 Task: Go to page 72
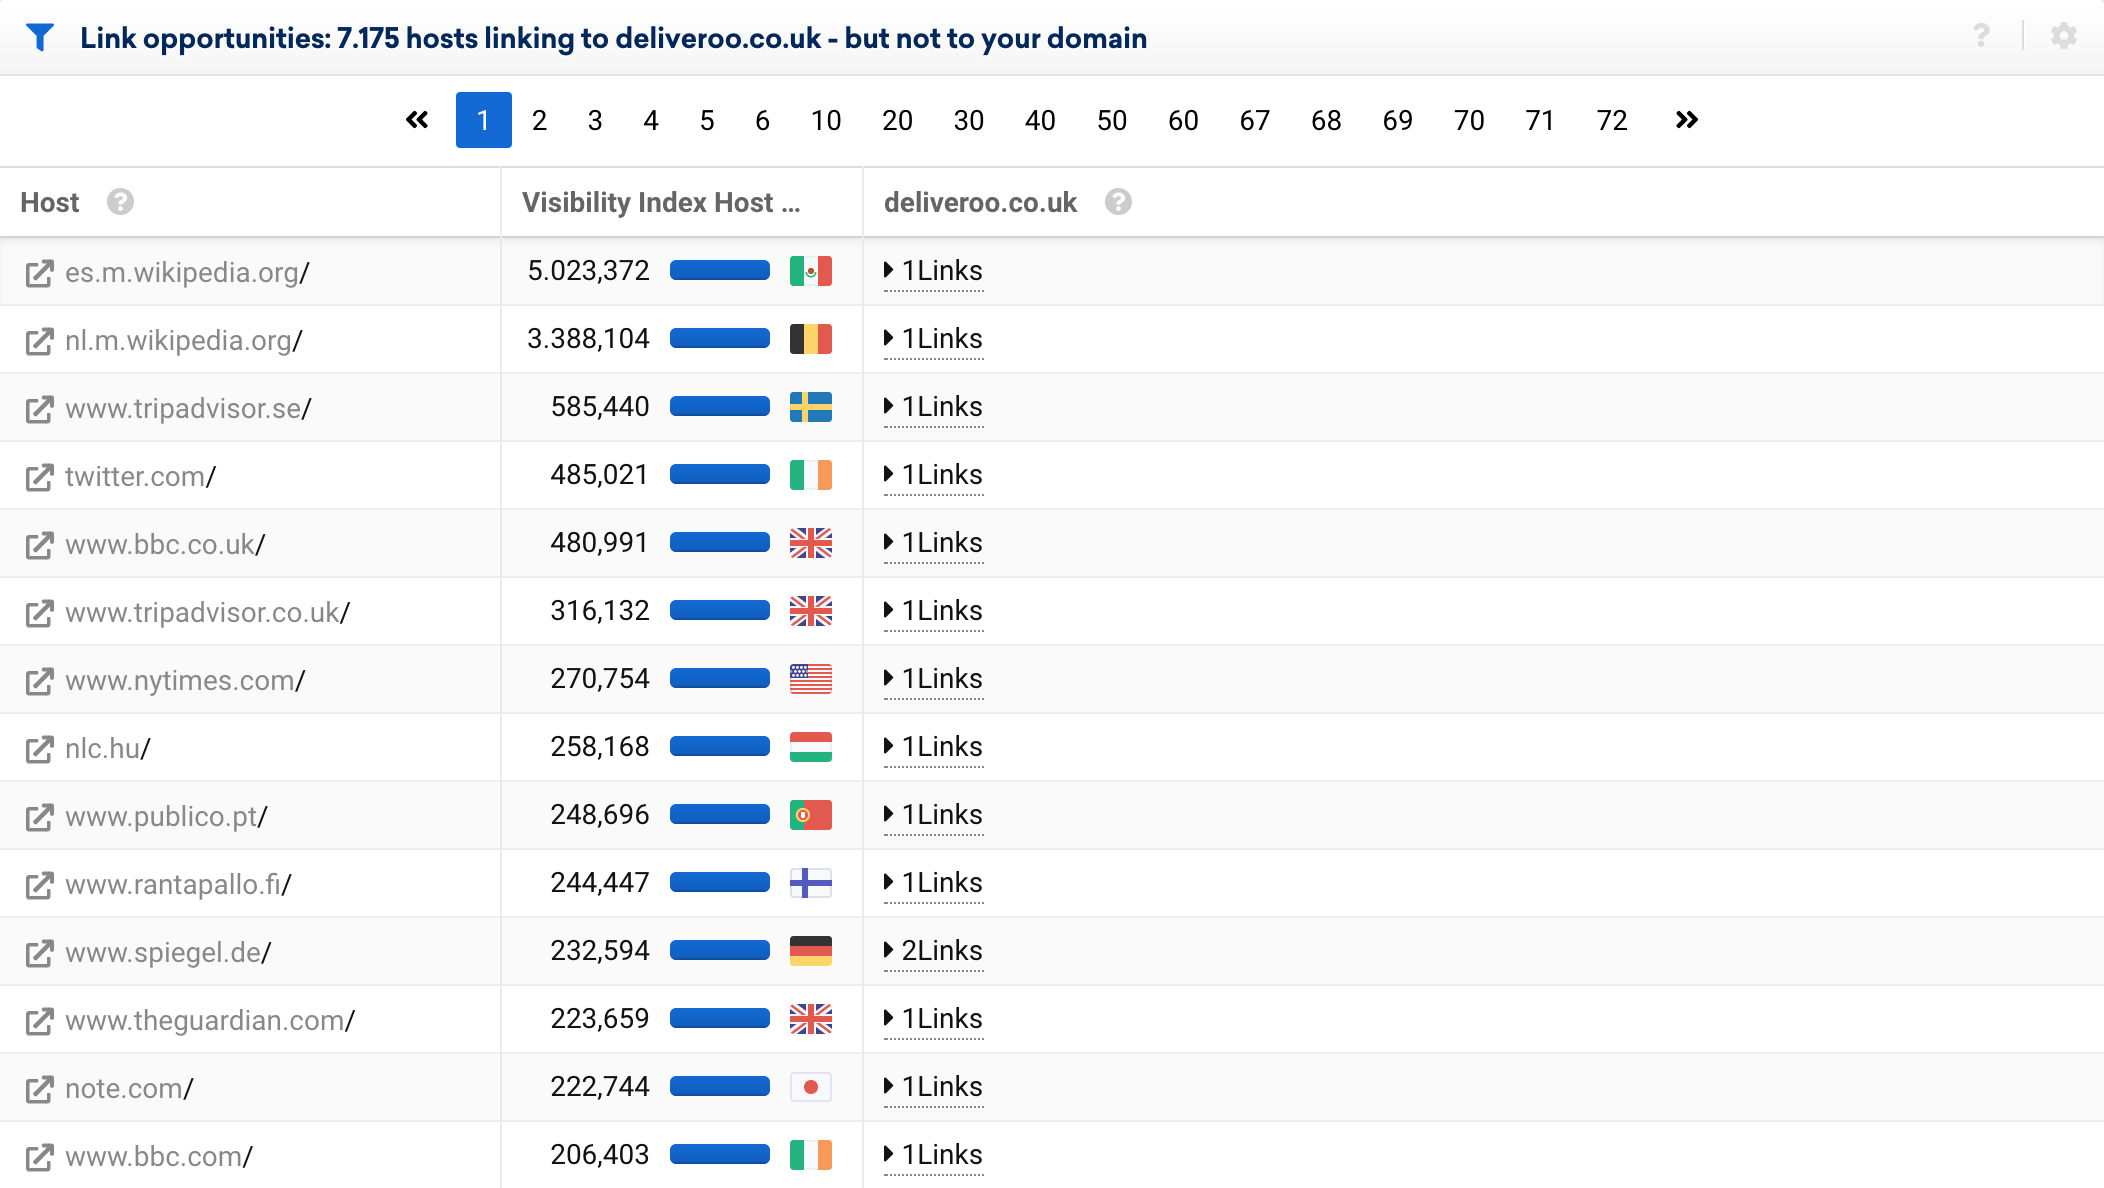pos(1612,120)
